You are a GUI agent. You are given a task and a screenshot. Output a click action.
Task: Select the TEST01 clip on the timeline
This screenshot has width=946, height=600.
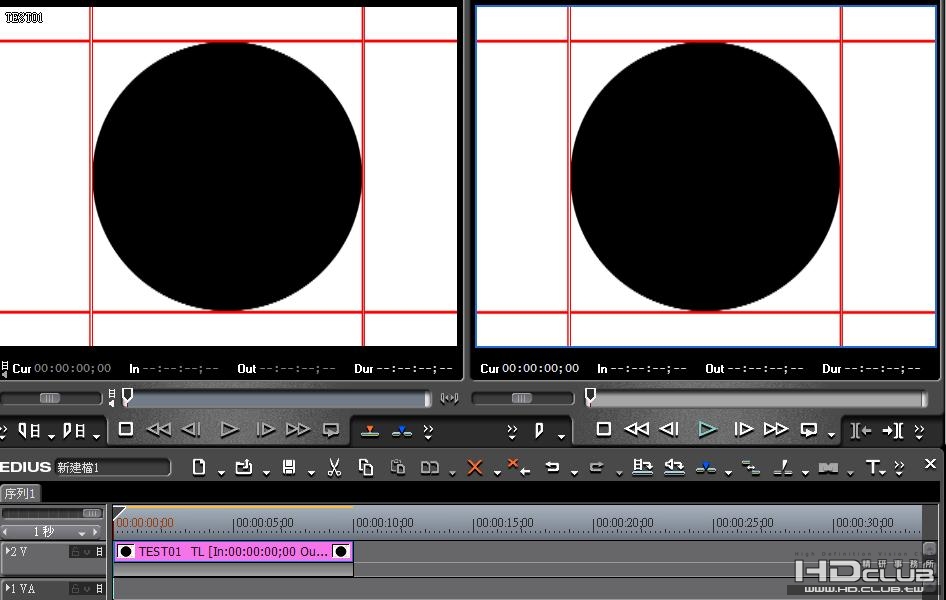tap(232, 552)
